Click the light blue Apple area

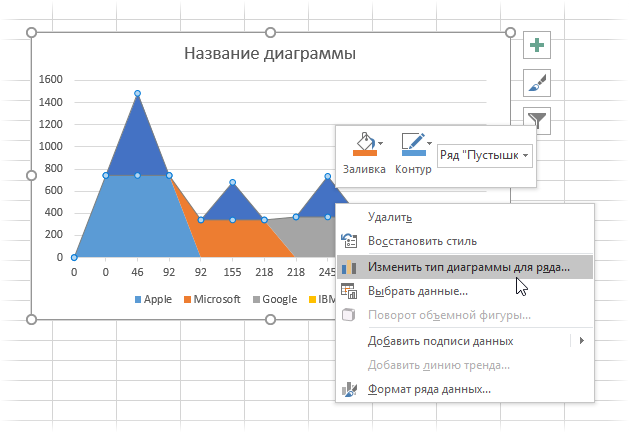point(136,219)
